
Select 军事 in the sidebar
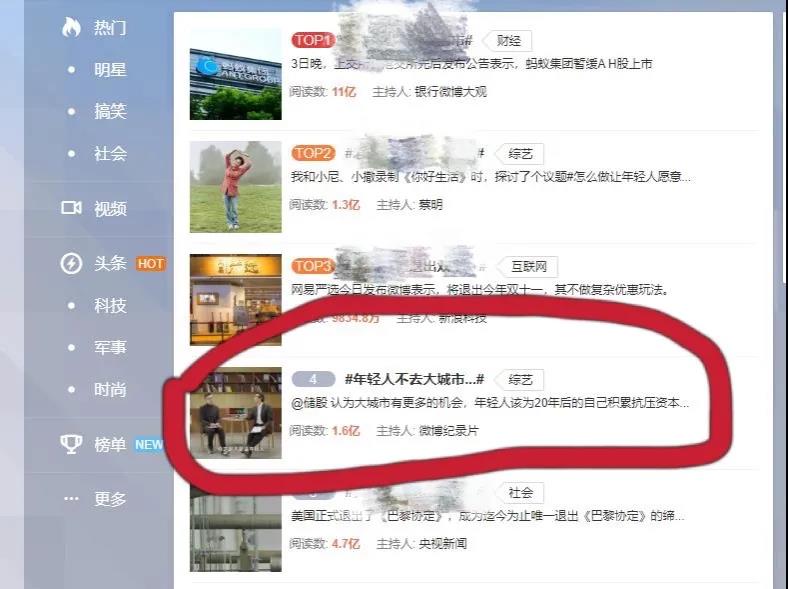pyautogui.click(x=110, y=347)
